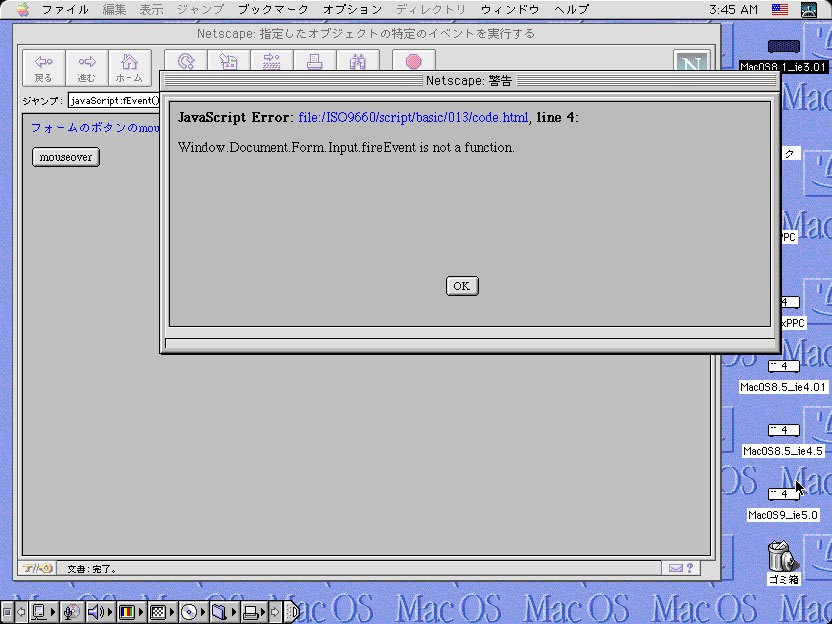The height and width of the screenshot is (624, 832).
Task: Click the fireEvent is not a function message
Action: (x=346, y=148)
